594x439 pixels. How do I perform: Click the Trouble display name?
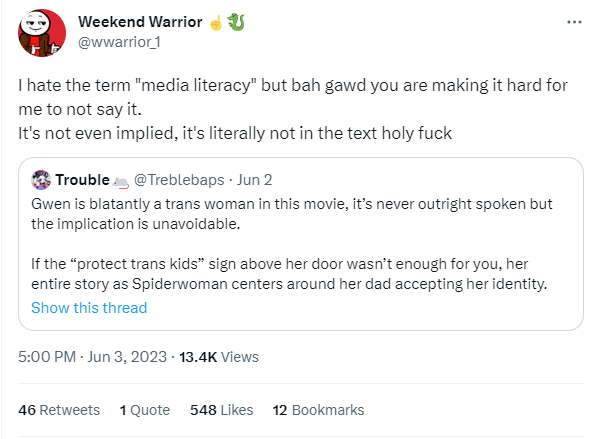[x=82, y=180]
